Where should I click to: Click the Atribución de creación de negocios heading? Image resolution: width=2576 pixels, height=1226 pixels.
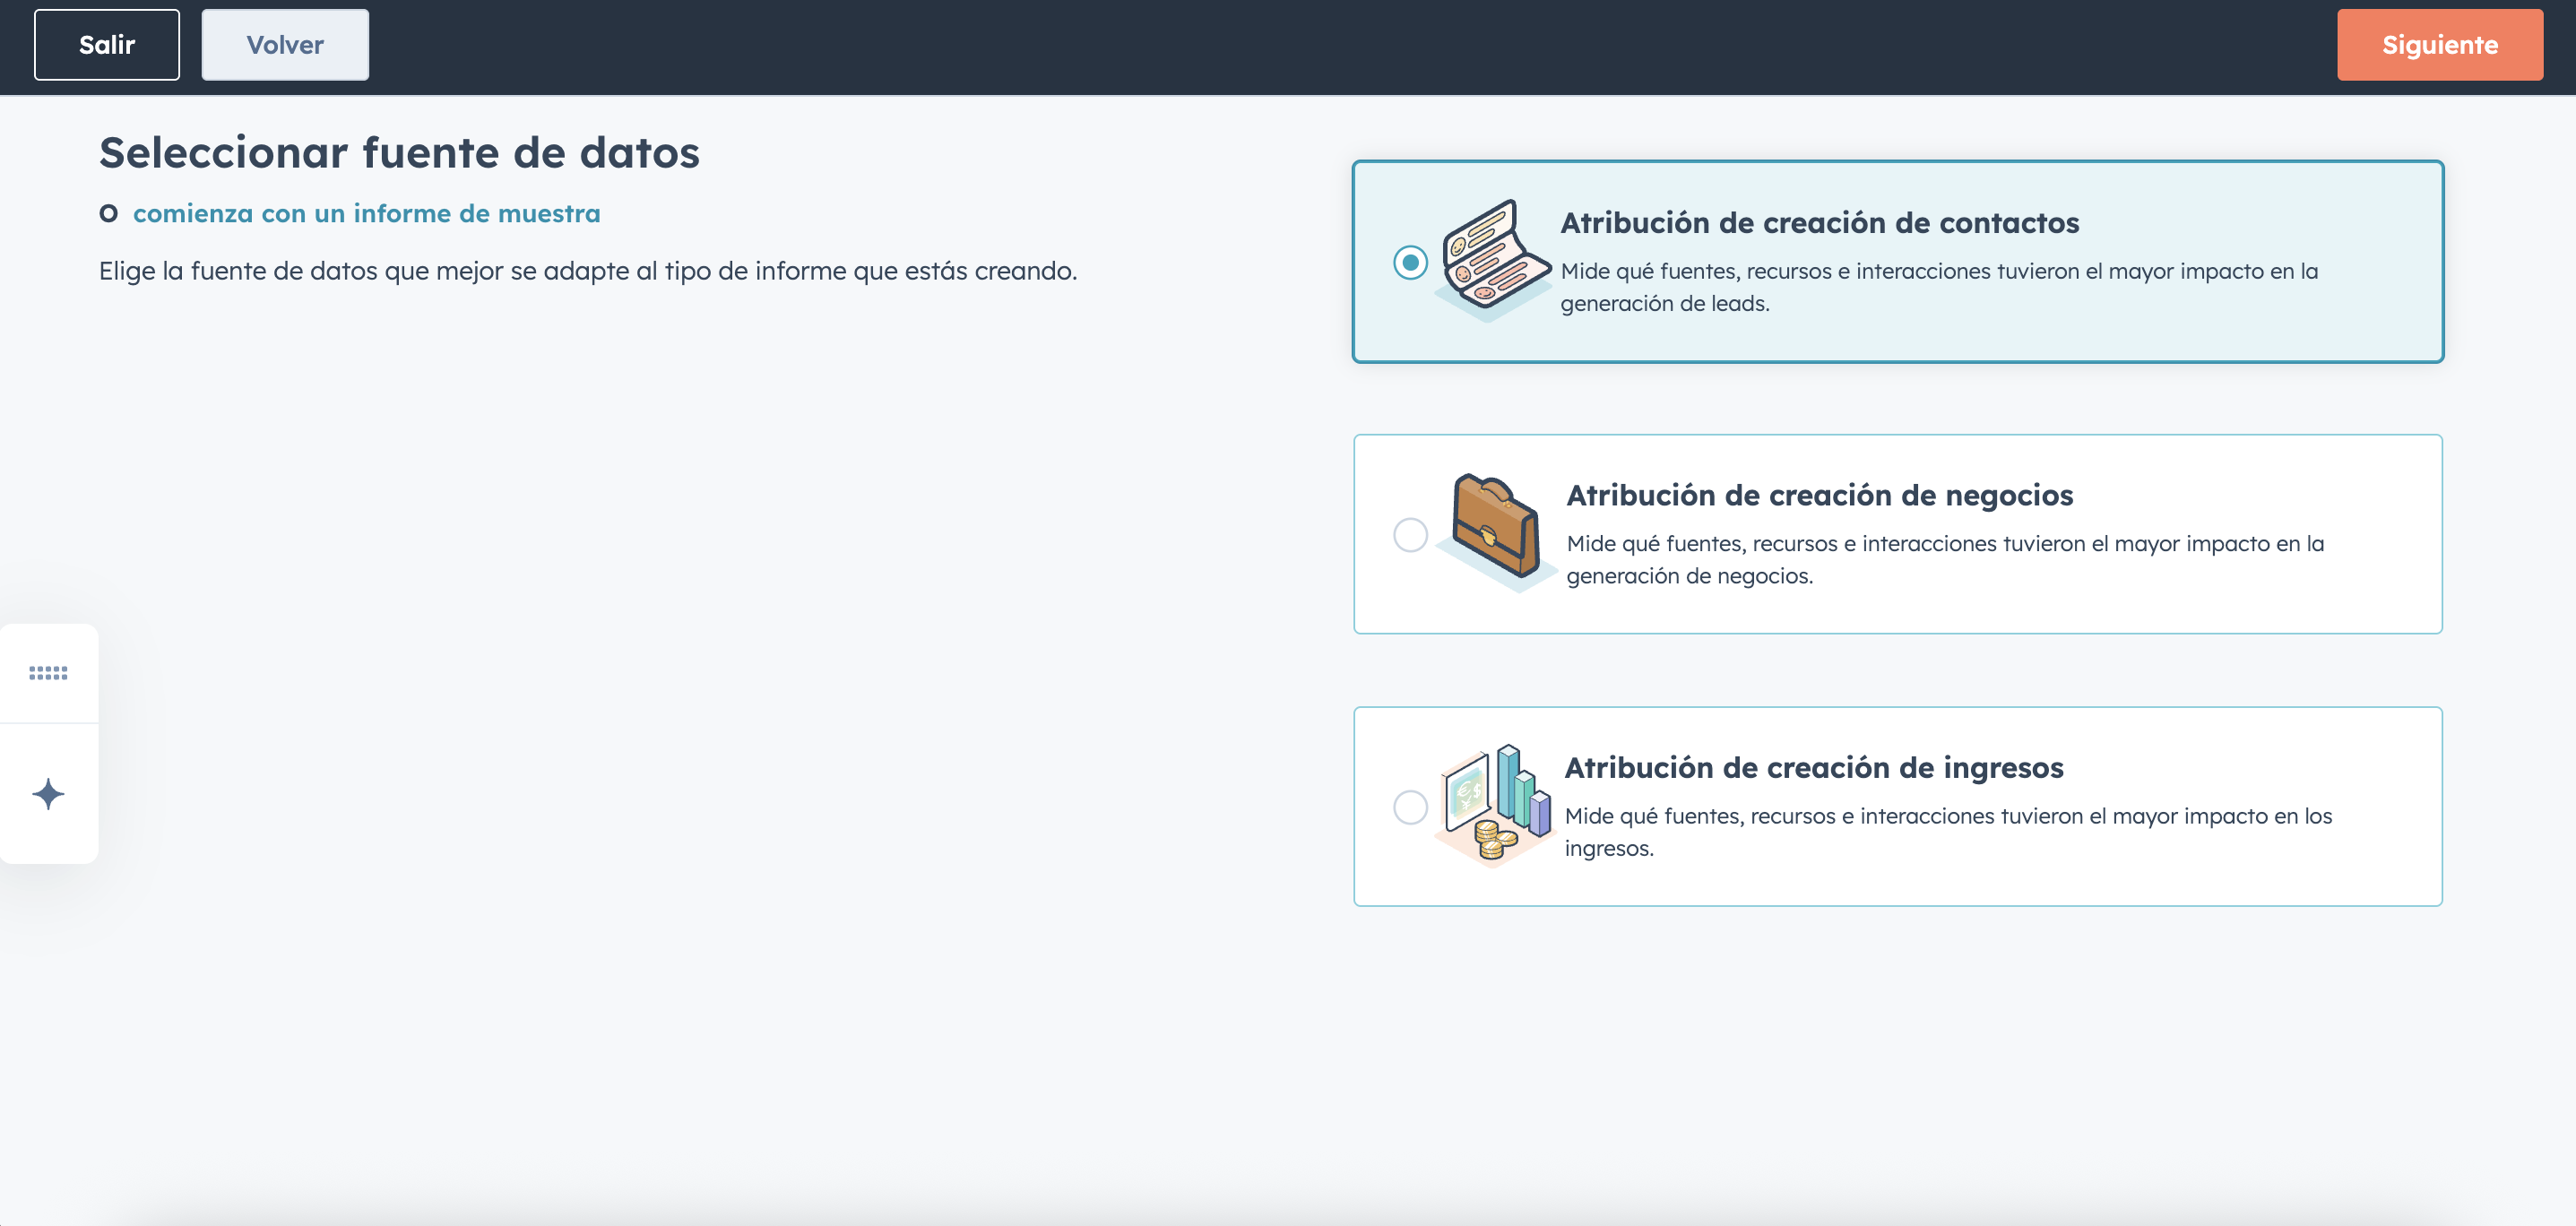pyautogui.click(x=1819, y=495)
